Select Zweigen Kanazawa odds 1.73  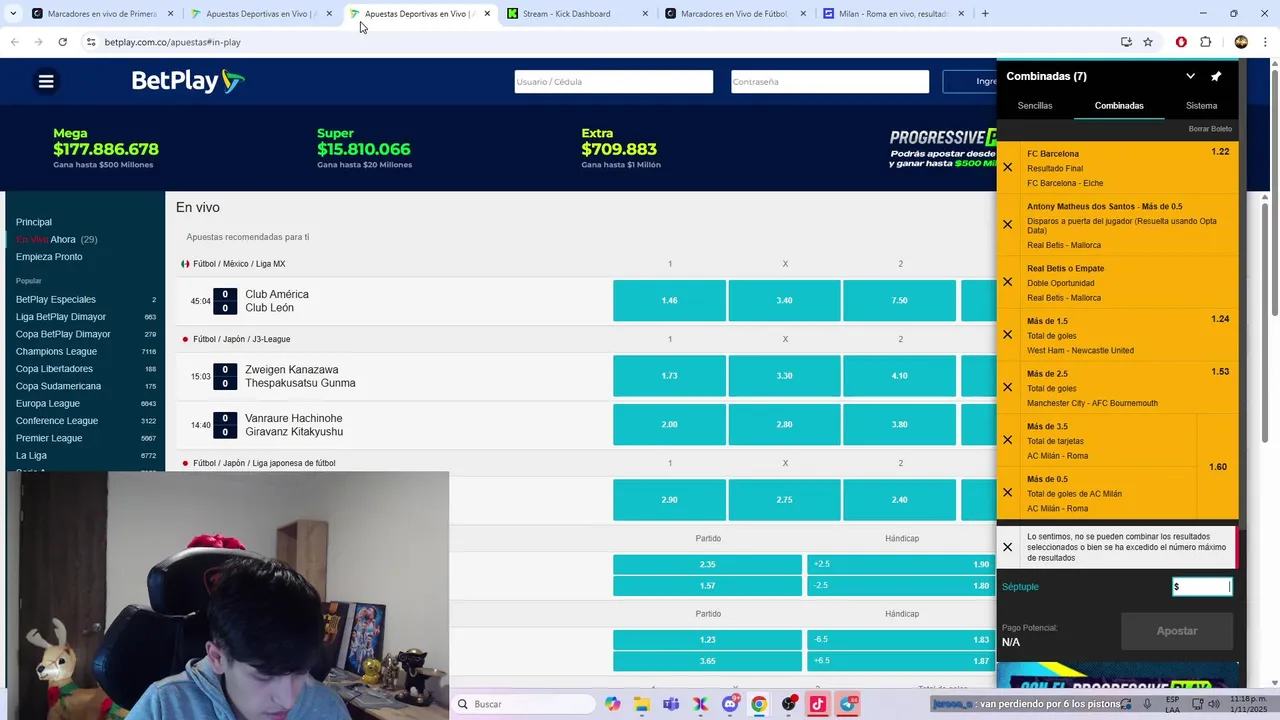pos(669,376)
